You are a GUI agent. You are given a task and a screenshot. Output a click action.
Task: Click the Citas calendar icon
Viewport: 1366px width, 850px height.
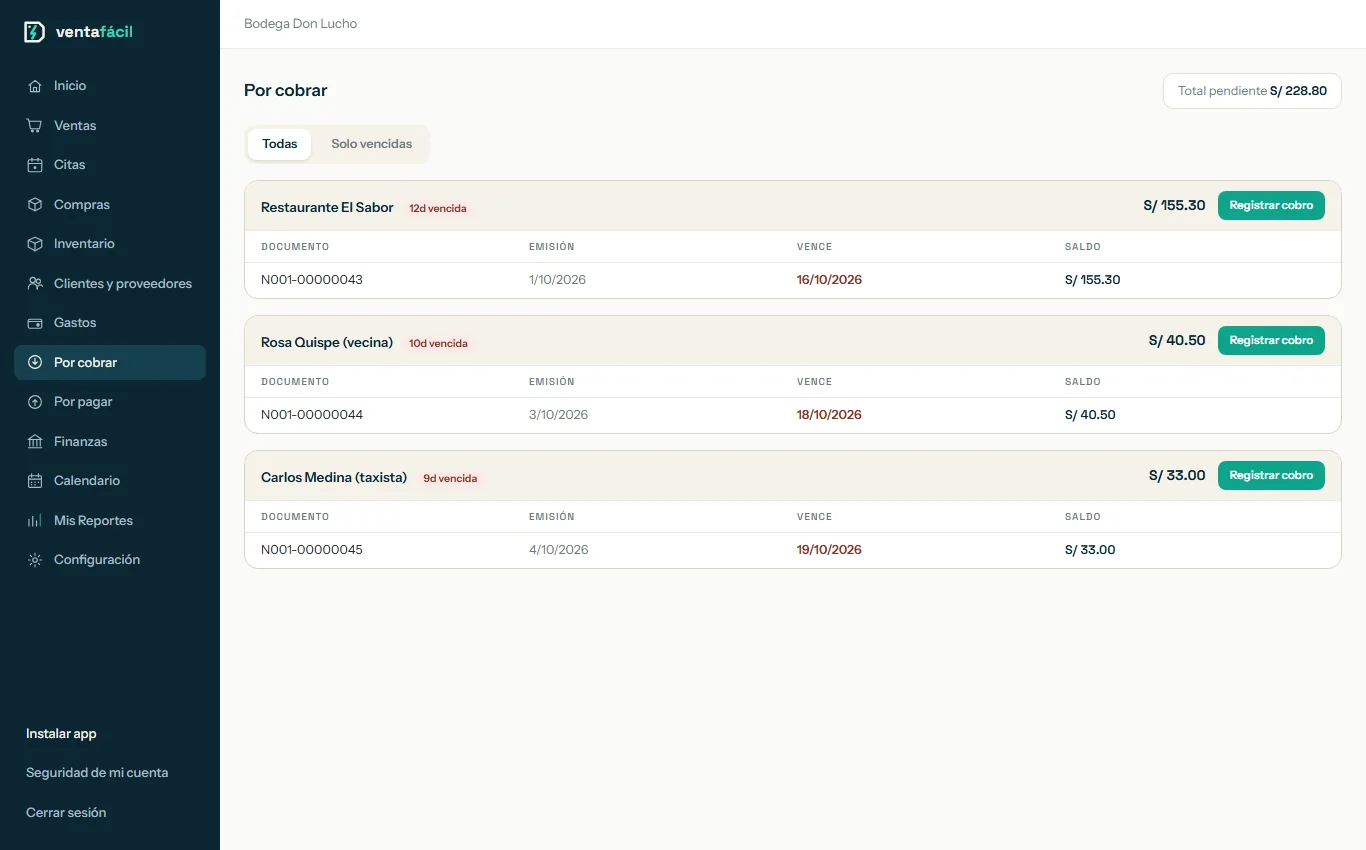[x=35, y=165]
